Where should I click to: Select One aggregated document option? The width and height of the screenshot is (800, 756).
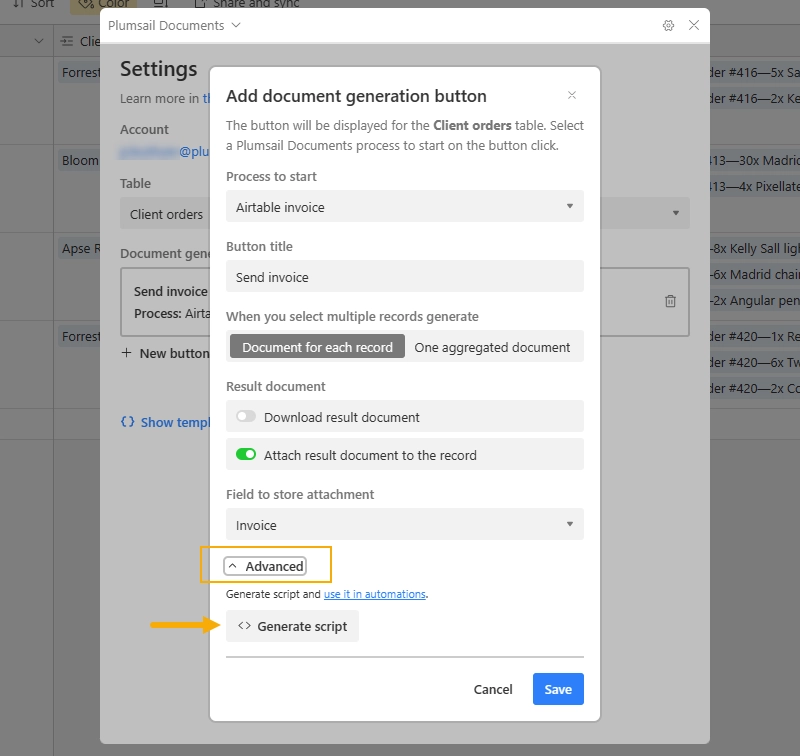pyautogui.click(x=492, y=347)
